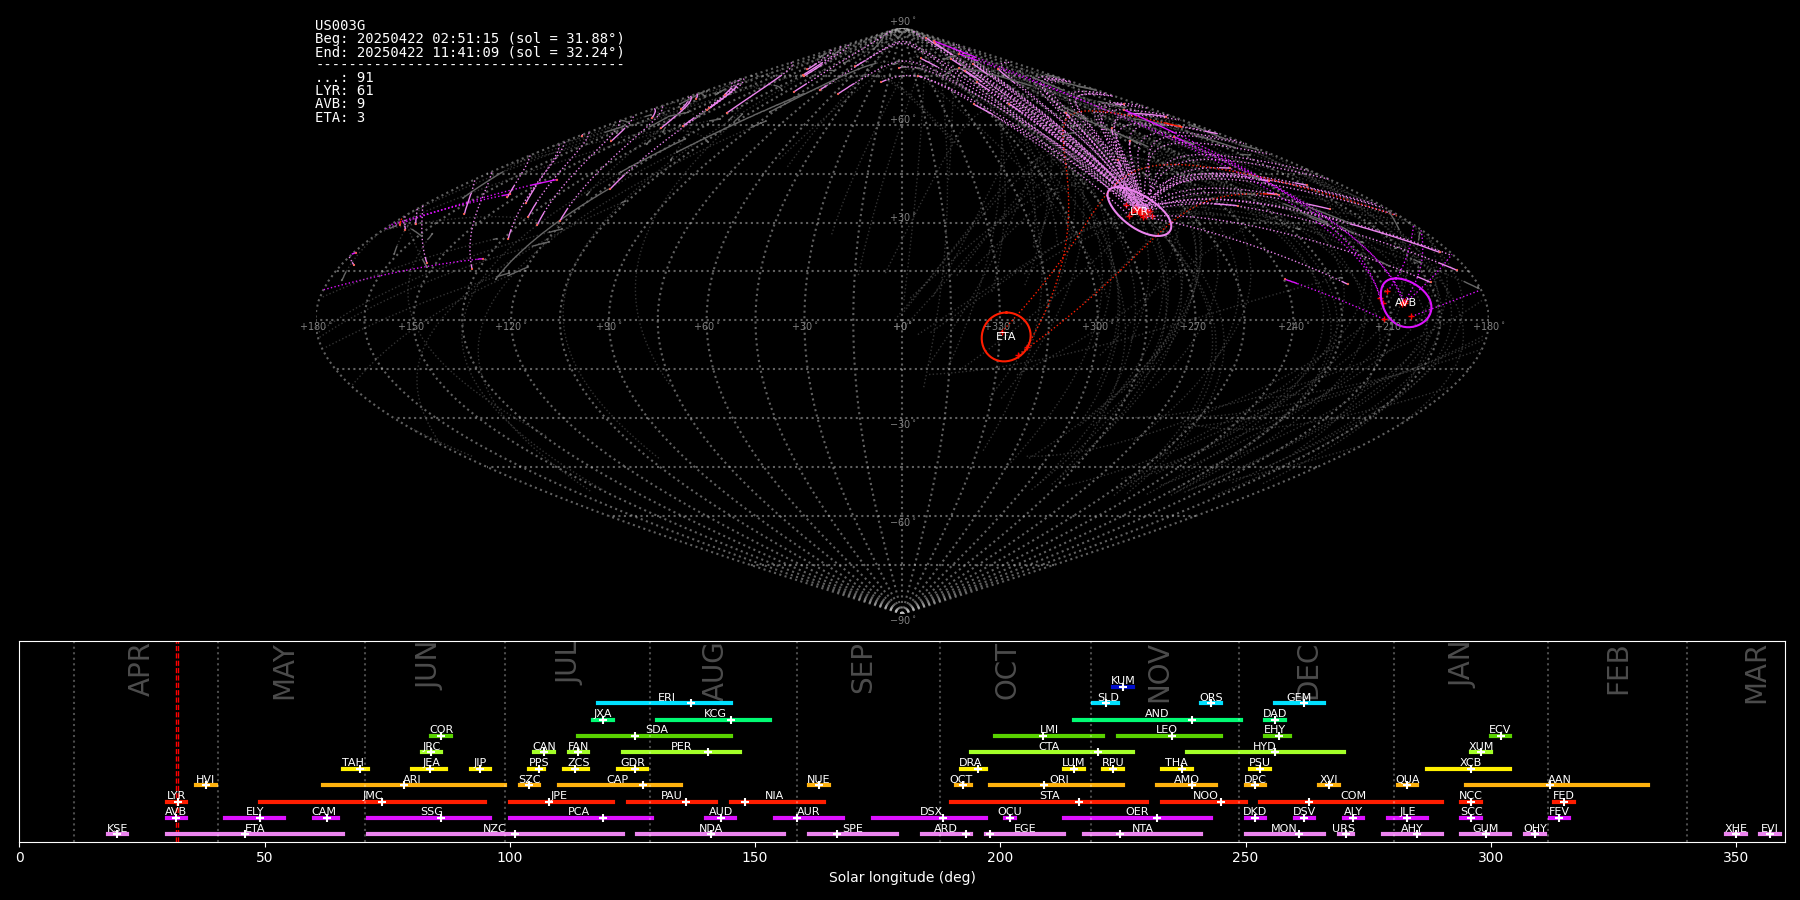Select the SSG shower bar label

coord(432,812)
